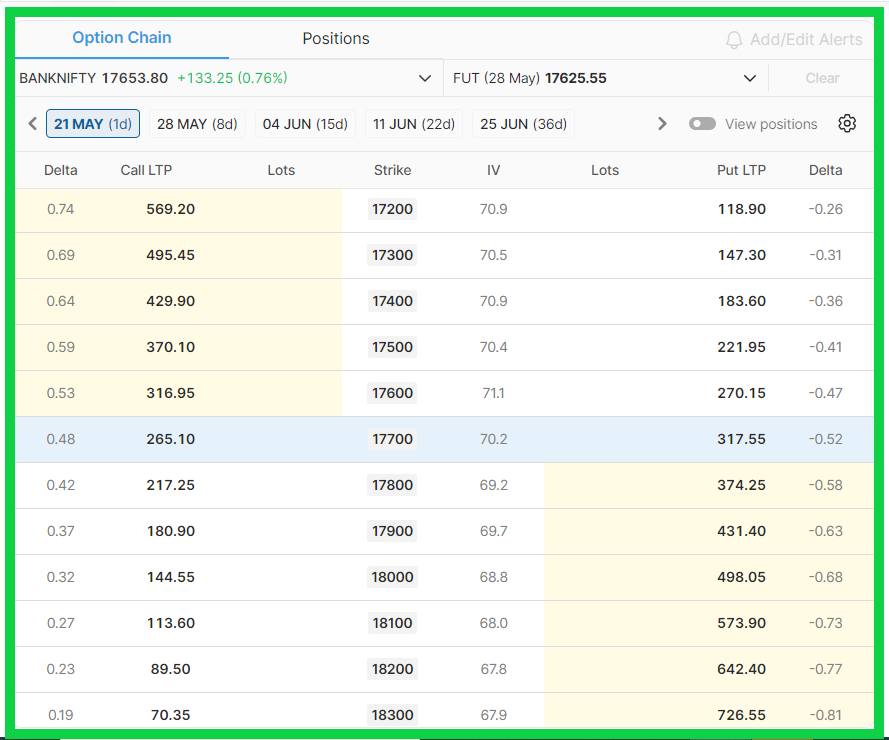
Task: Click put LTP 498.05
Action: (x=742, y=577)
